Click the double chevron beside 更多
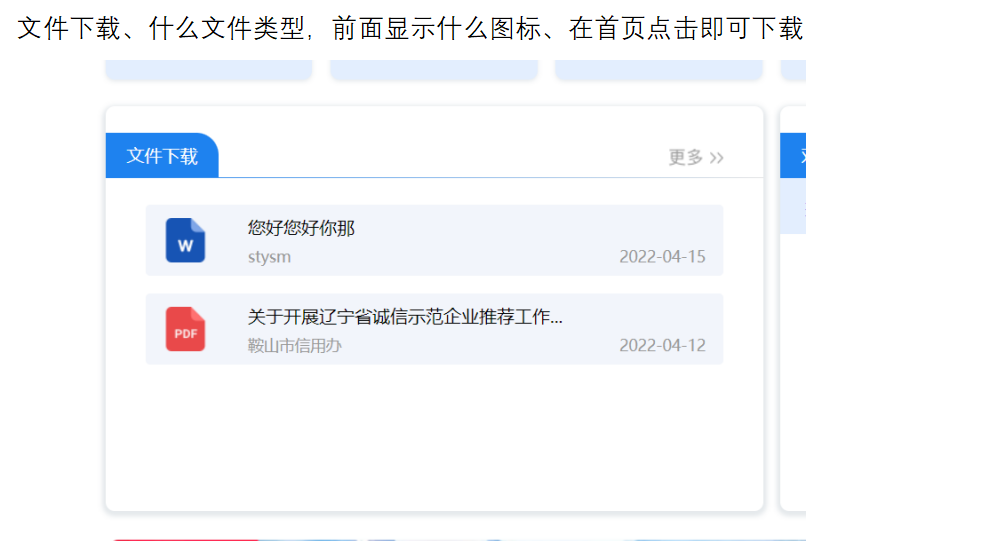 (x=717, y=158)
